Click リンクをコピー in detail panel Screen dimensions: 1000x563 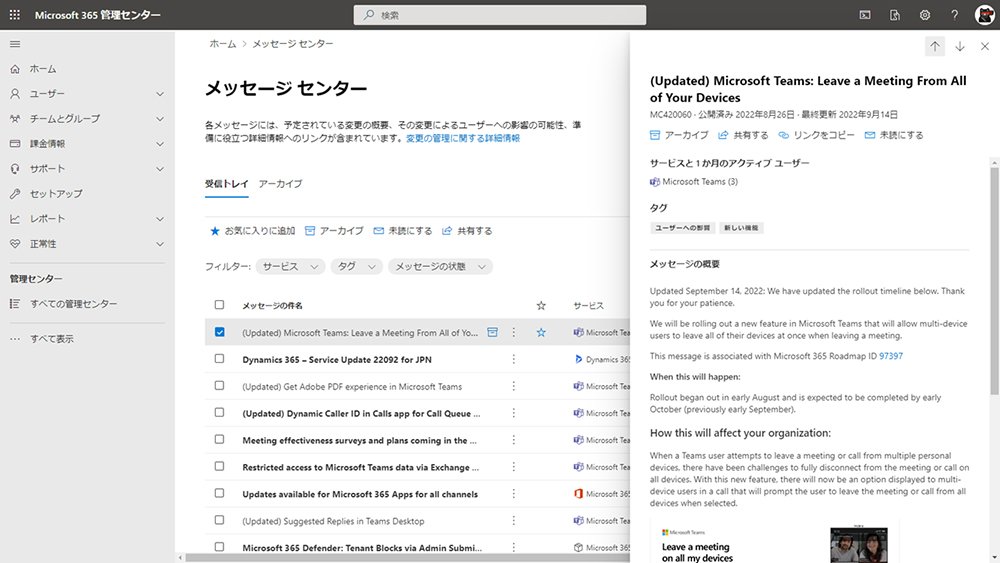816,135
